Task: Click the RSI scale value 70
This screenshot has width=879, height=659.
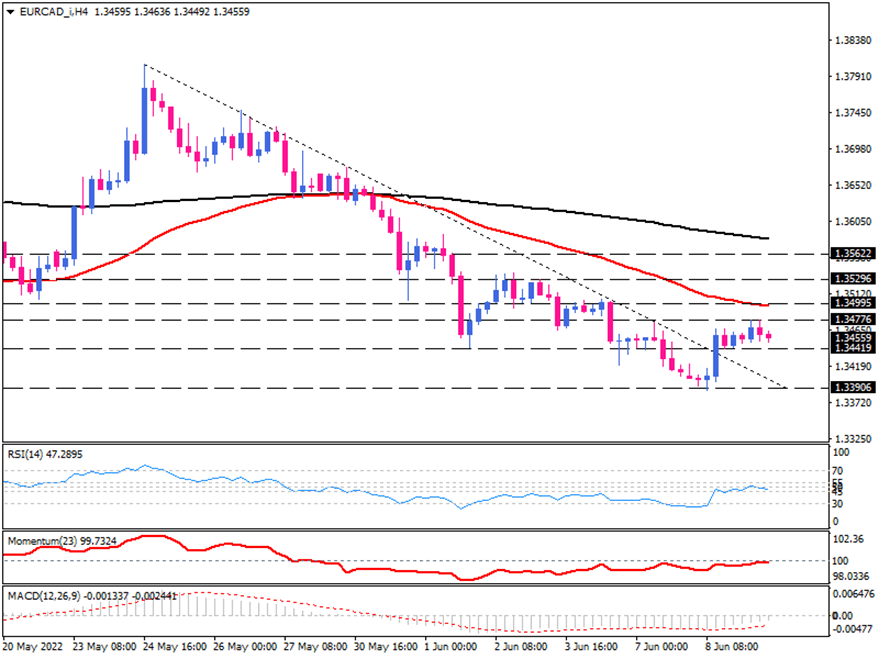Action: point(838,471)
